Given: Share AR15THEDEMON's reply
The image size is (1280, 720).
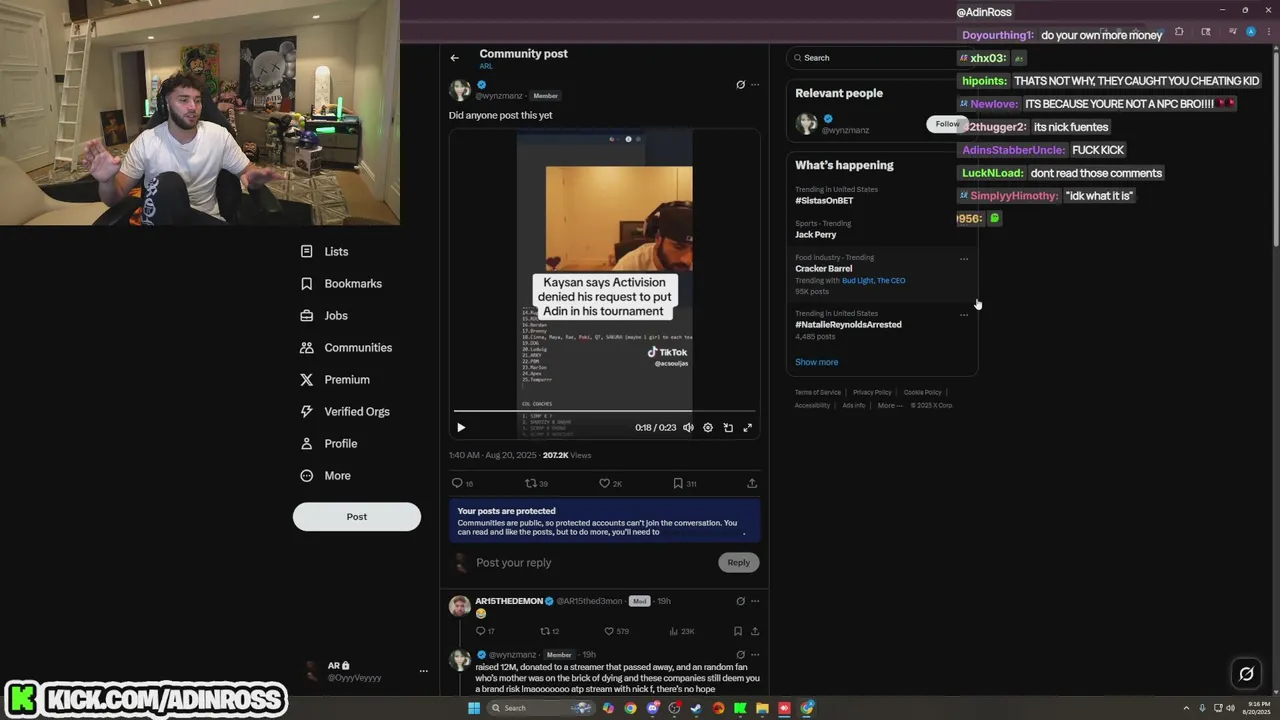Looking at the screenshot, I should pos(755,631).
